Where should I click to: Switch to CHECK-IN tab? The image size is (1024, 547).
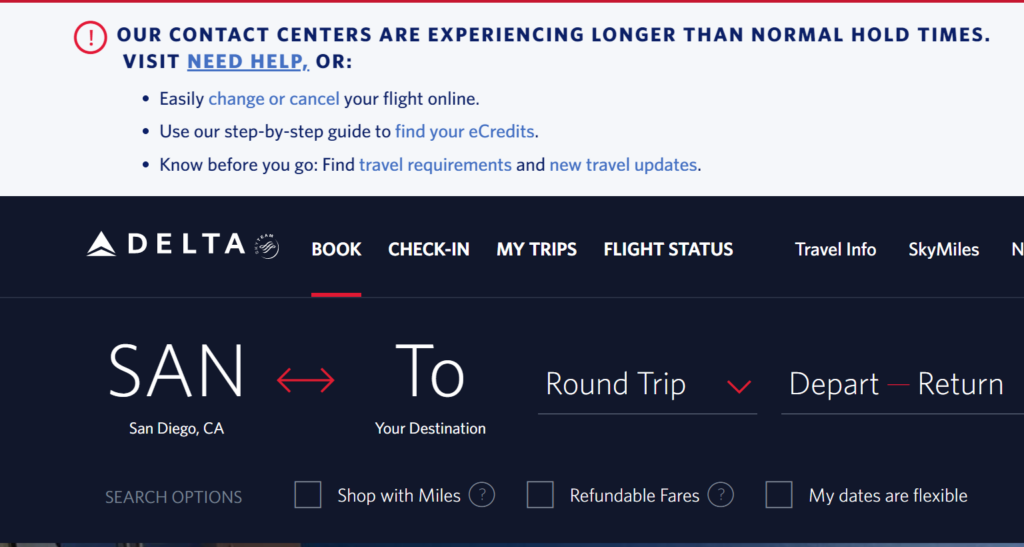428,249
